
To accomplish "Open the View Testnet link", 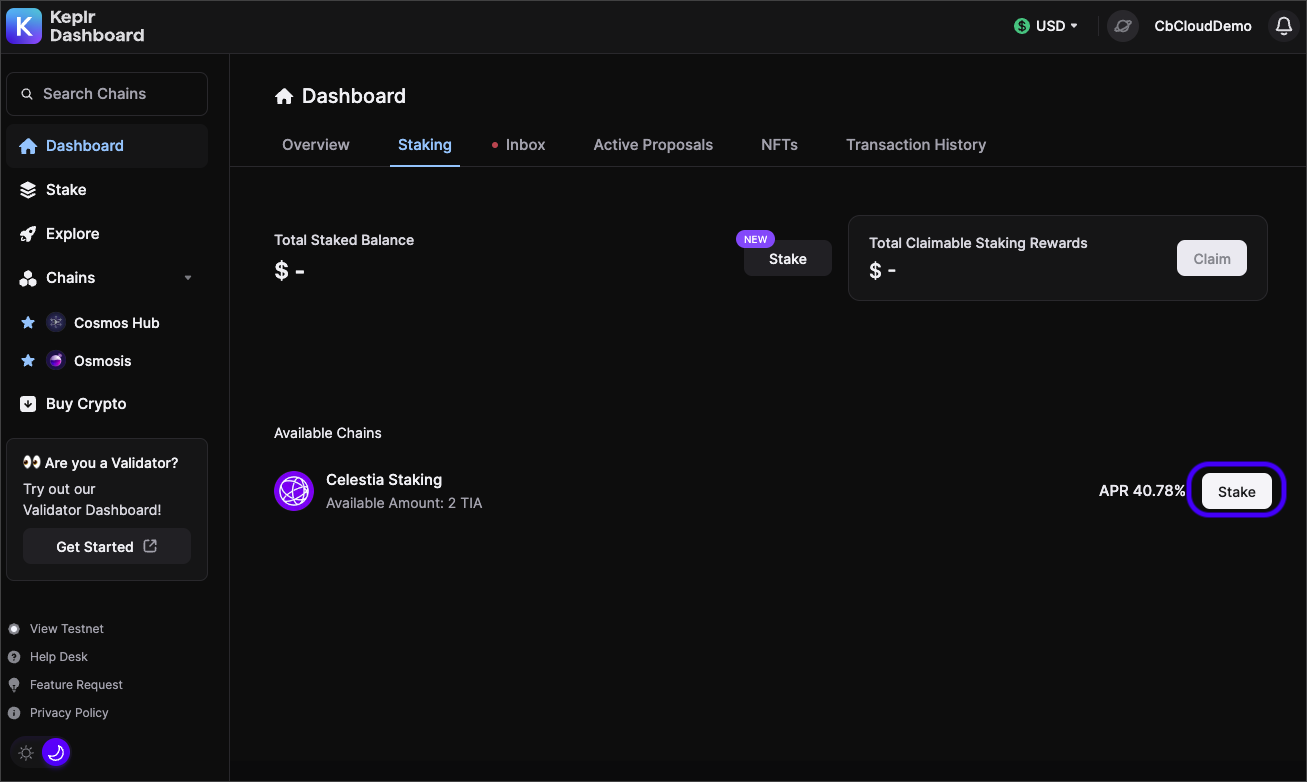I will [67, 629].
